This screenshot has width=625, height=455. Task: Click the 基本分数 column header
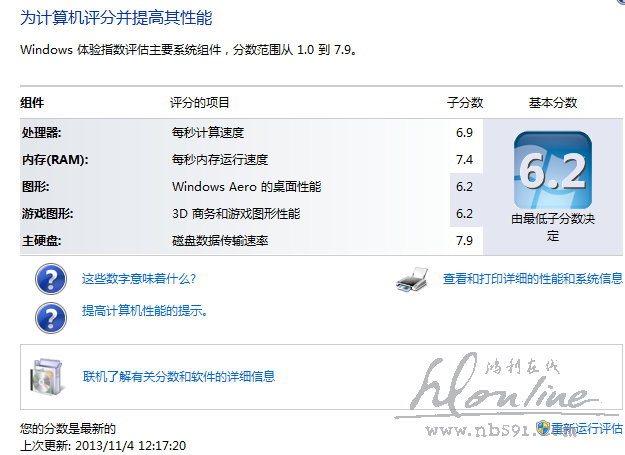pyautogui.click(x=553, y=102)
